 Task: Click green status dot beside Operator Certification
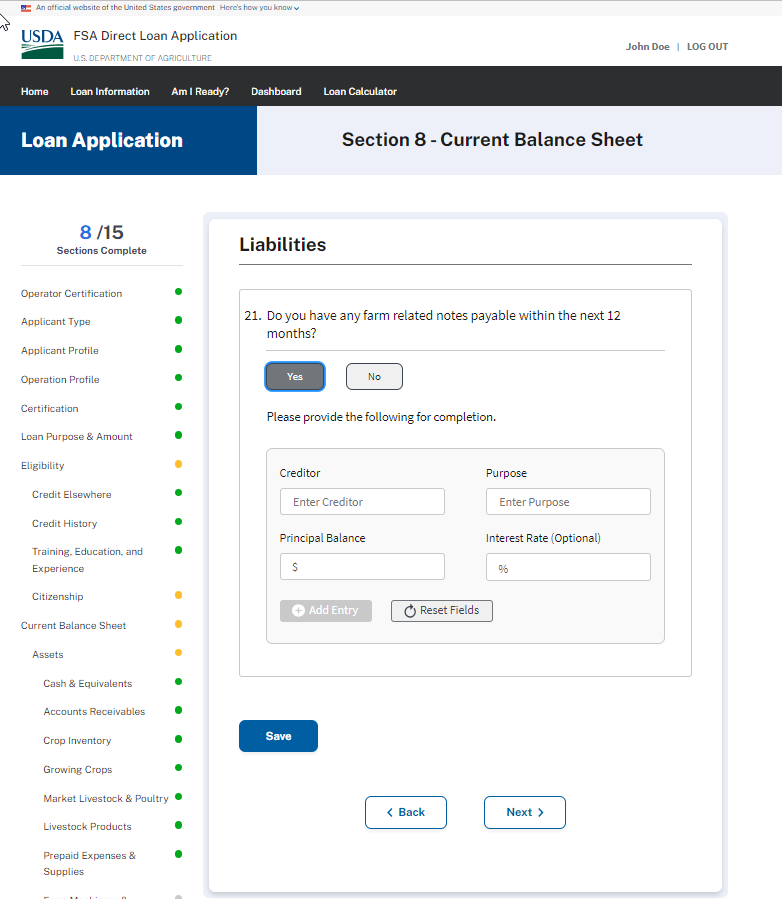tap(178, 292)
